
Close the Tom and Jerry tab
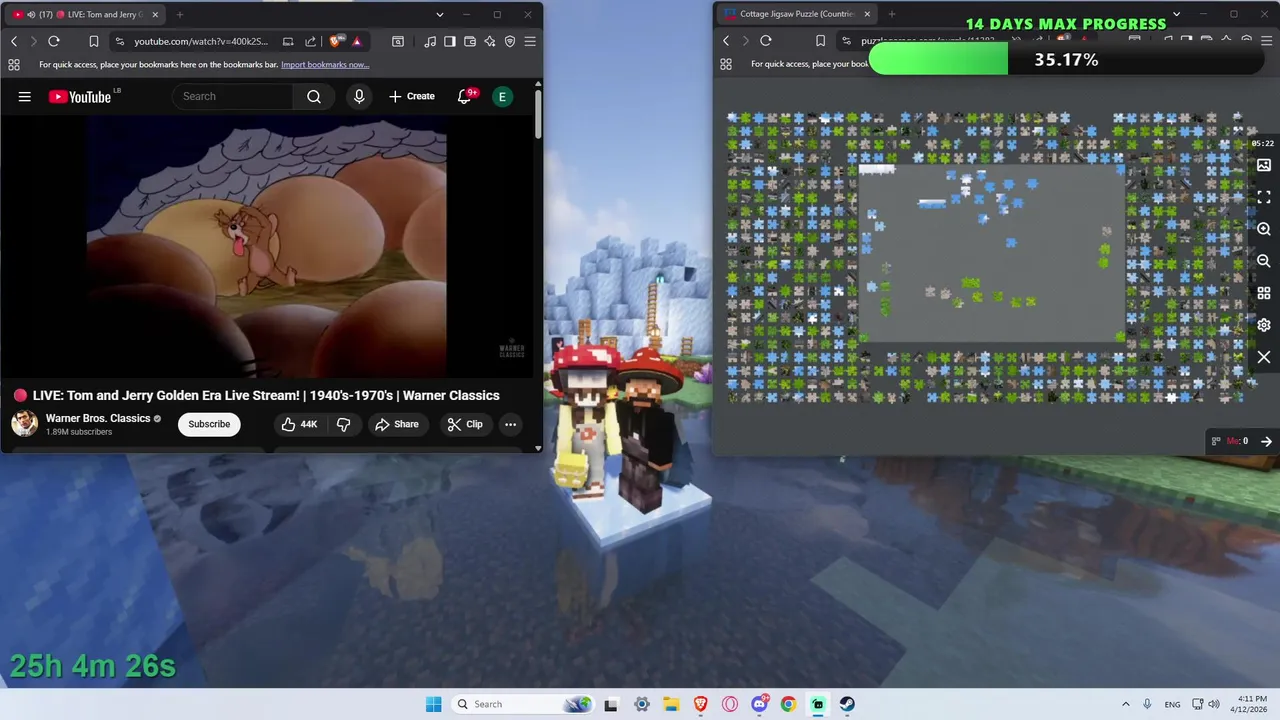[155, 14]
